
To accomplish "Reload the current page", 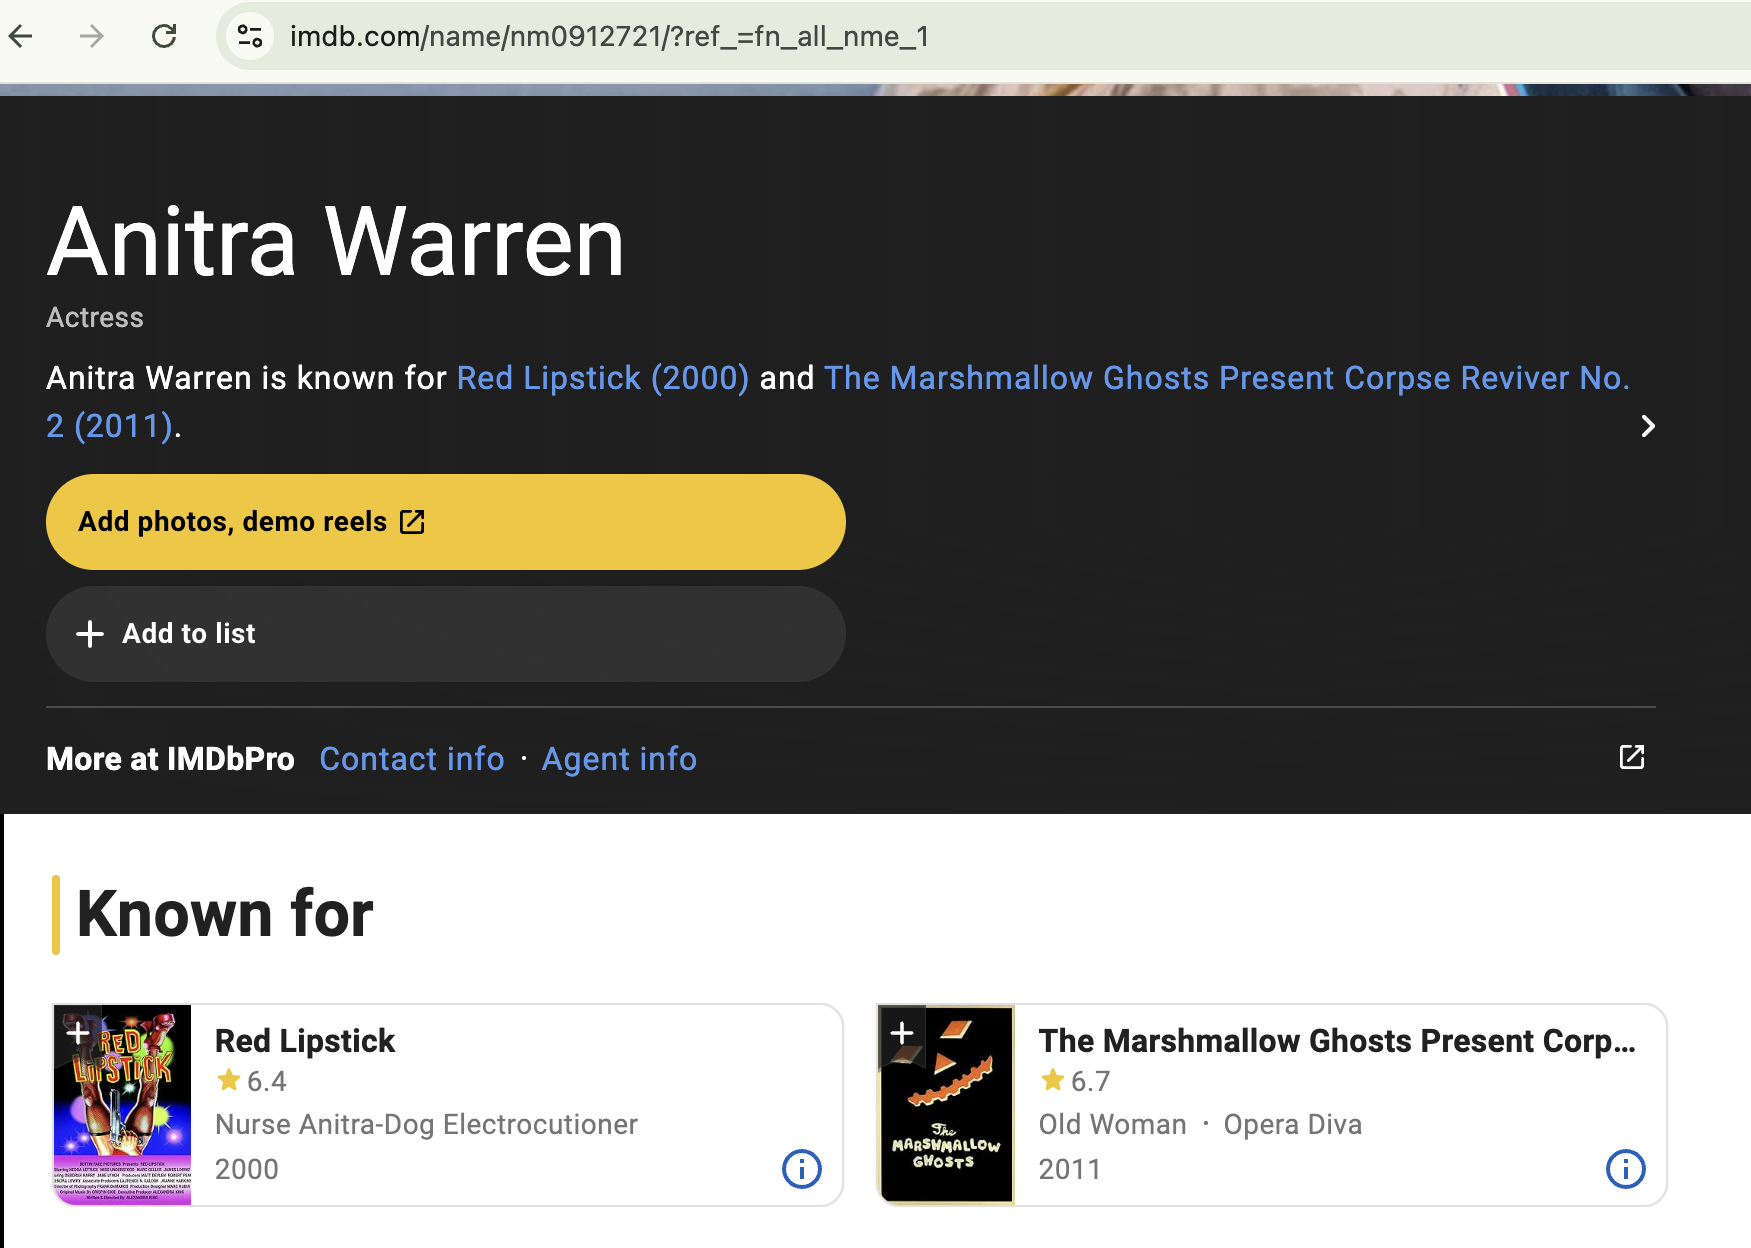I will tap(166, 36).
